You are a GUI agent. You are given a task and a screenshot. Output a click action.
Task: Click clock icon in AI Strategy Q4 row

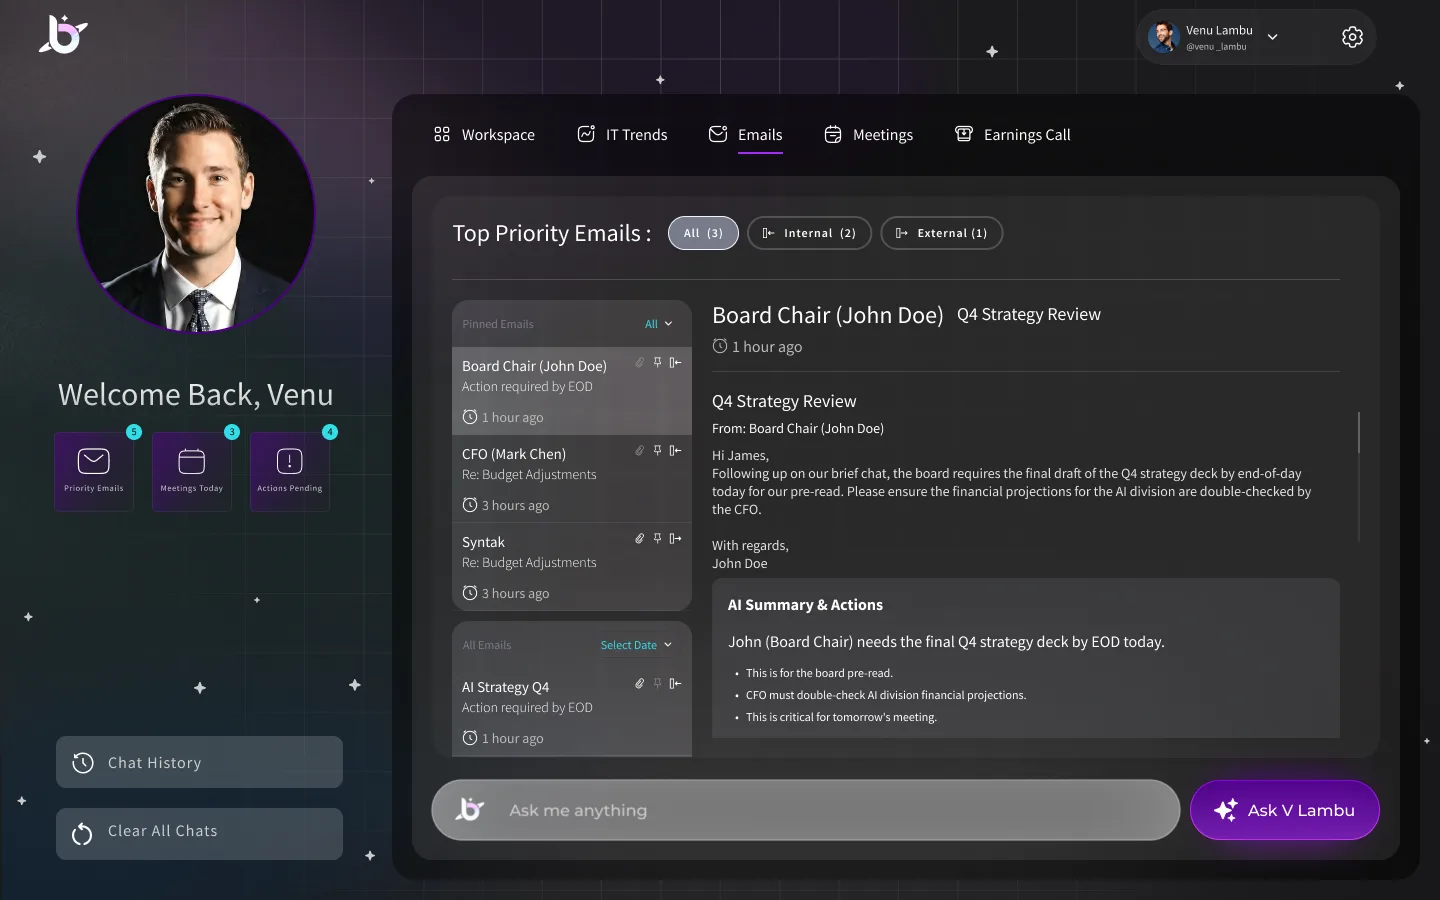pos(470,738)
